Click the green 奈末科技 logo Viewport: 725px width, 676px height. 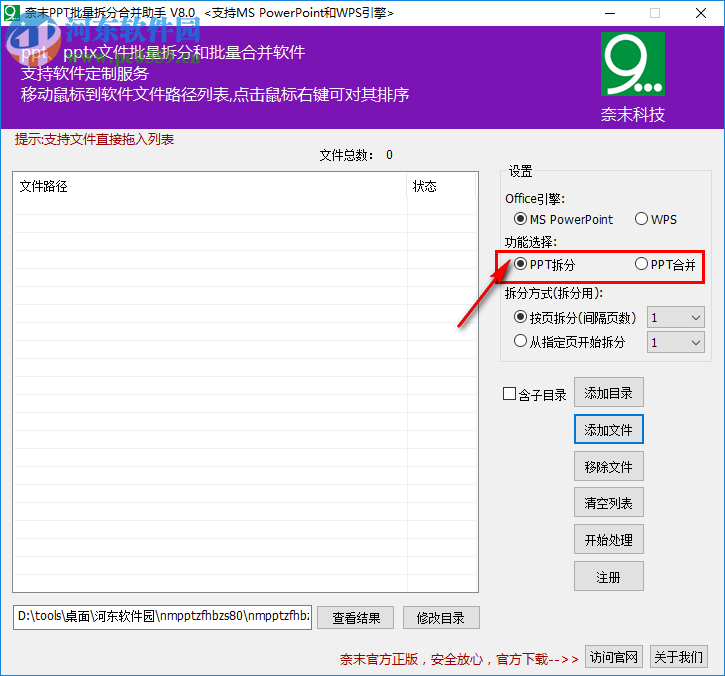(x=633, y=64)
